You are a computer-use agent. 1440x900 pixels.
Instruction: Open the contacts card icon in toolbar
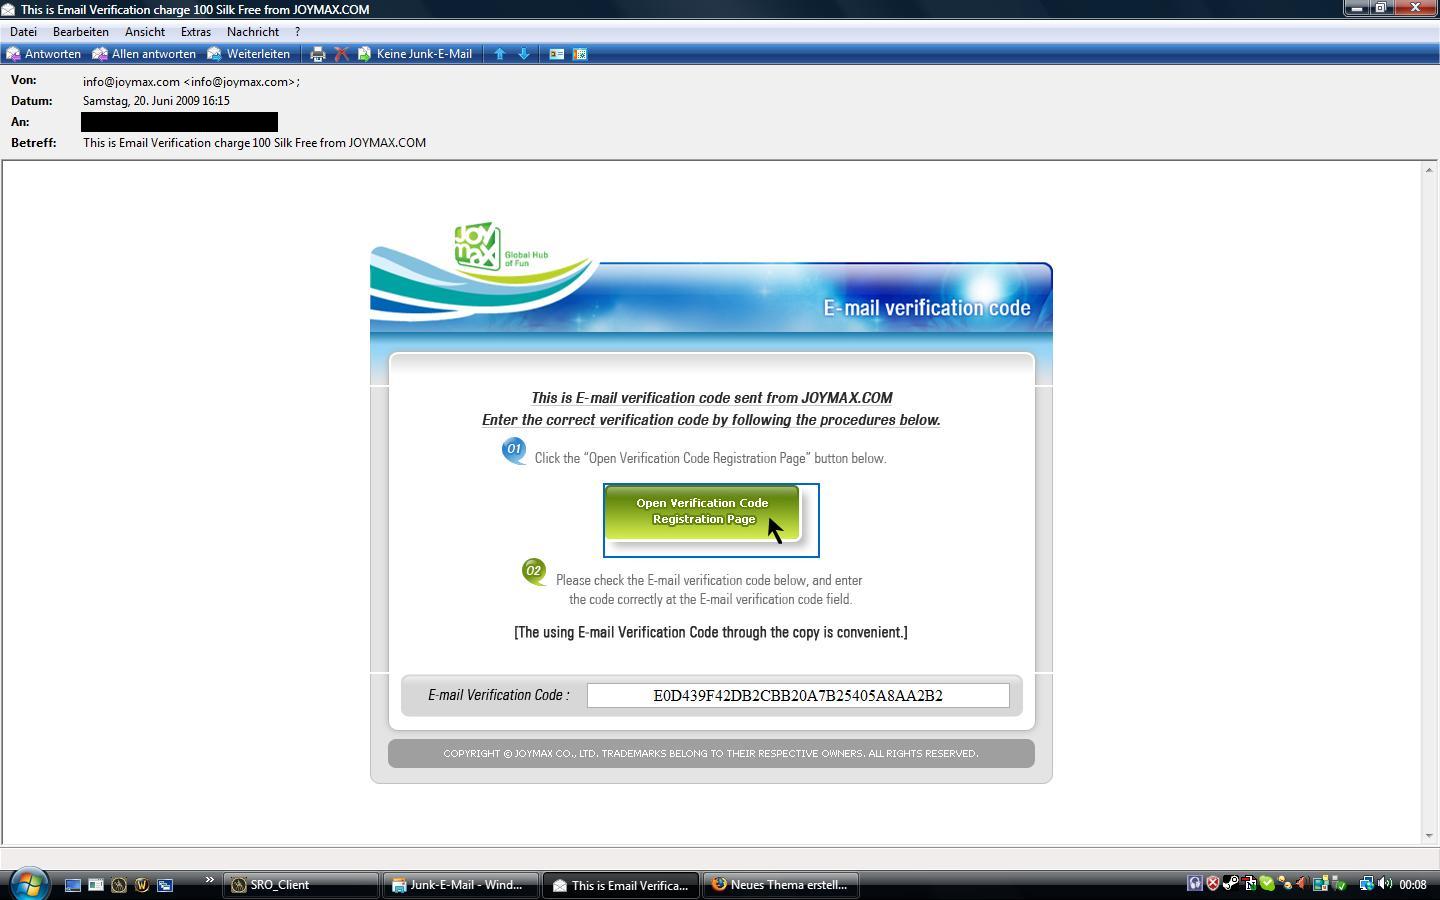pos(557,54)
